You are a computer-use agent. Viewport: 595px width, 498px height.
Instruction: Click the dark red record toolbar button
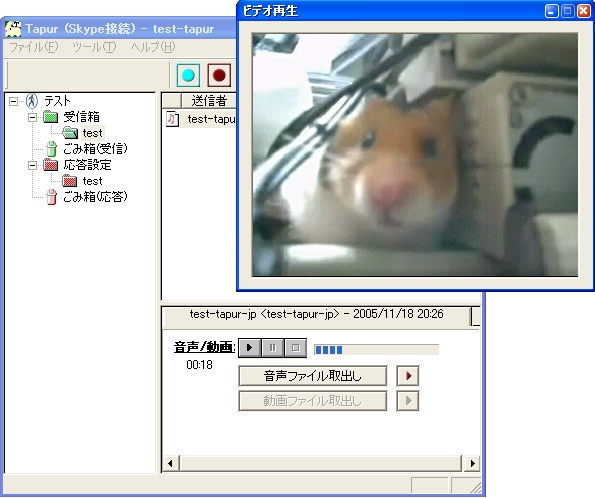coord(219,75)
